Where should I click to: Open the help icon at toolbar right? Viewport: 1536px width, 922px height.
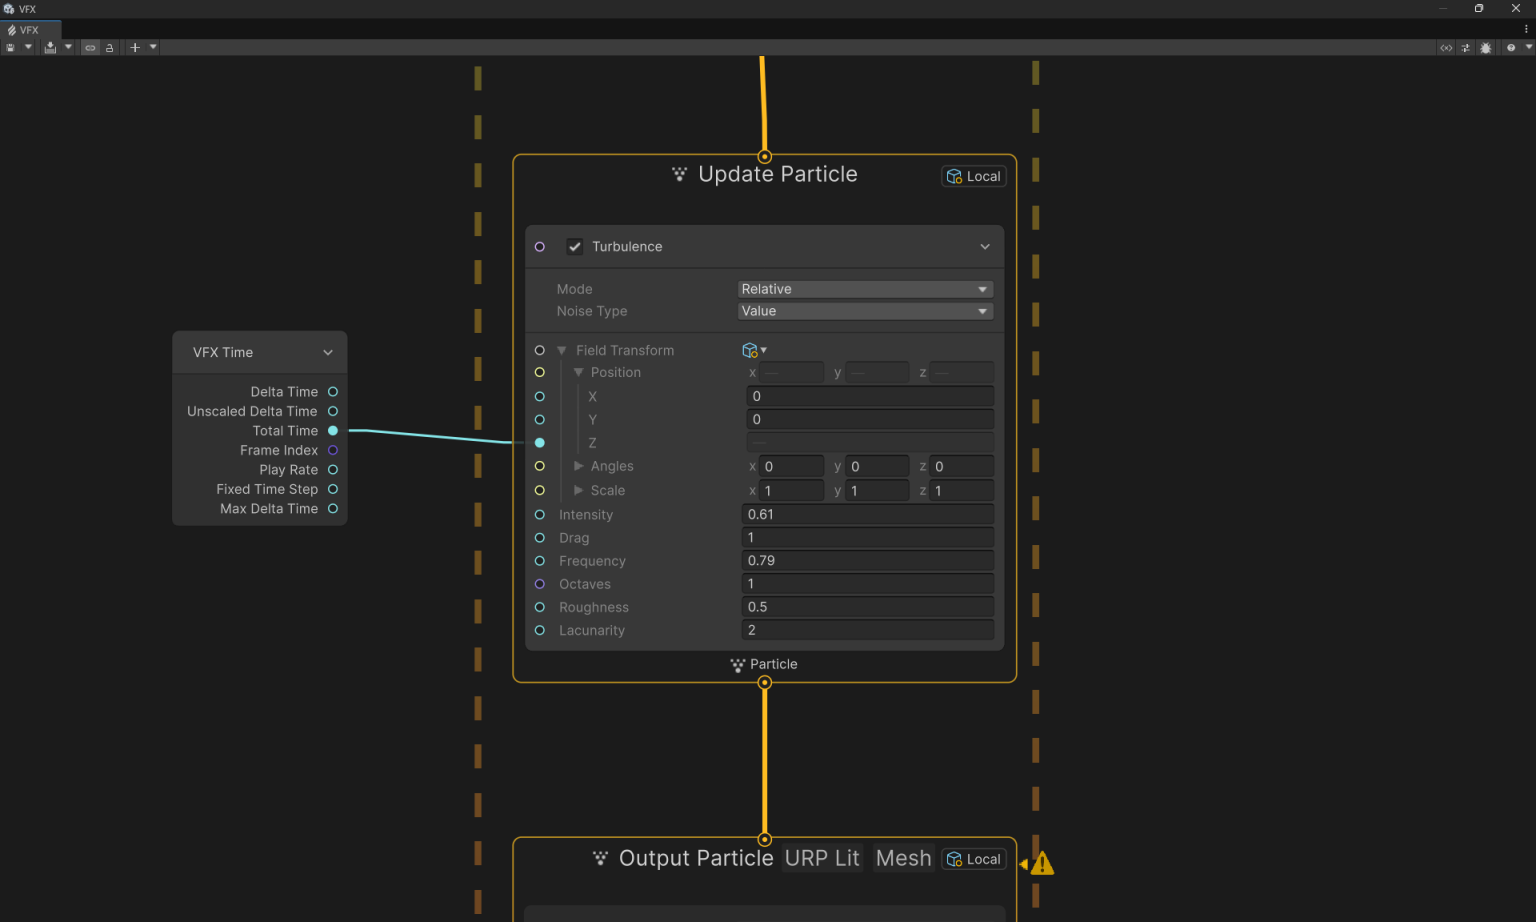[1511, 47]
